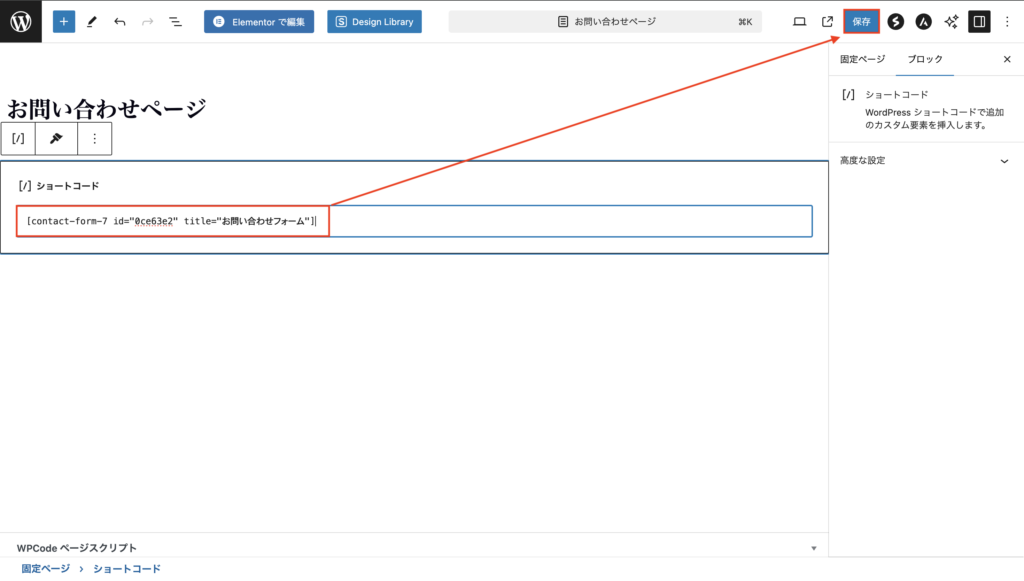Switch to the ブロック tab
This screenshot has width=1024, height=581.
pos(924,60)
